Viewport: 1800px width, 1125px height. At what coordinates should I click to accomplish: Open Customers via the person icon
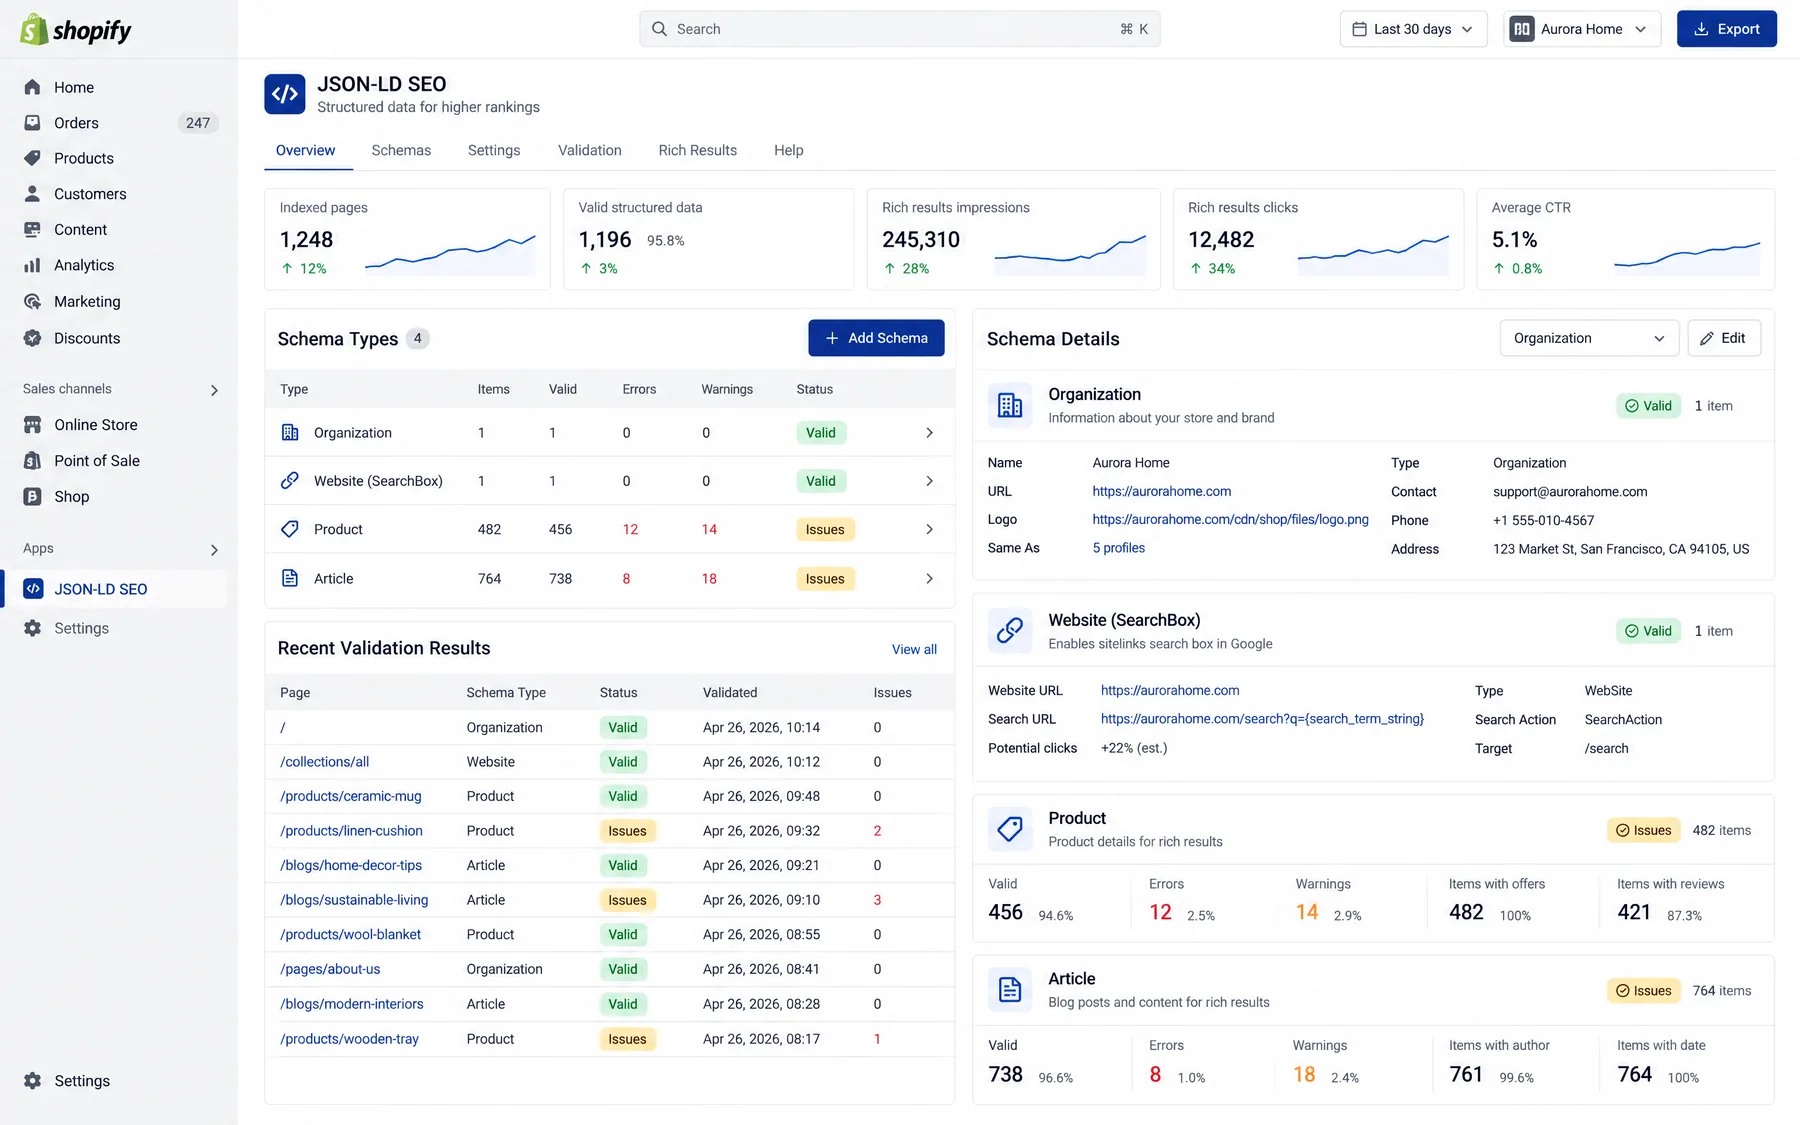point(33,194)
